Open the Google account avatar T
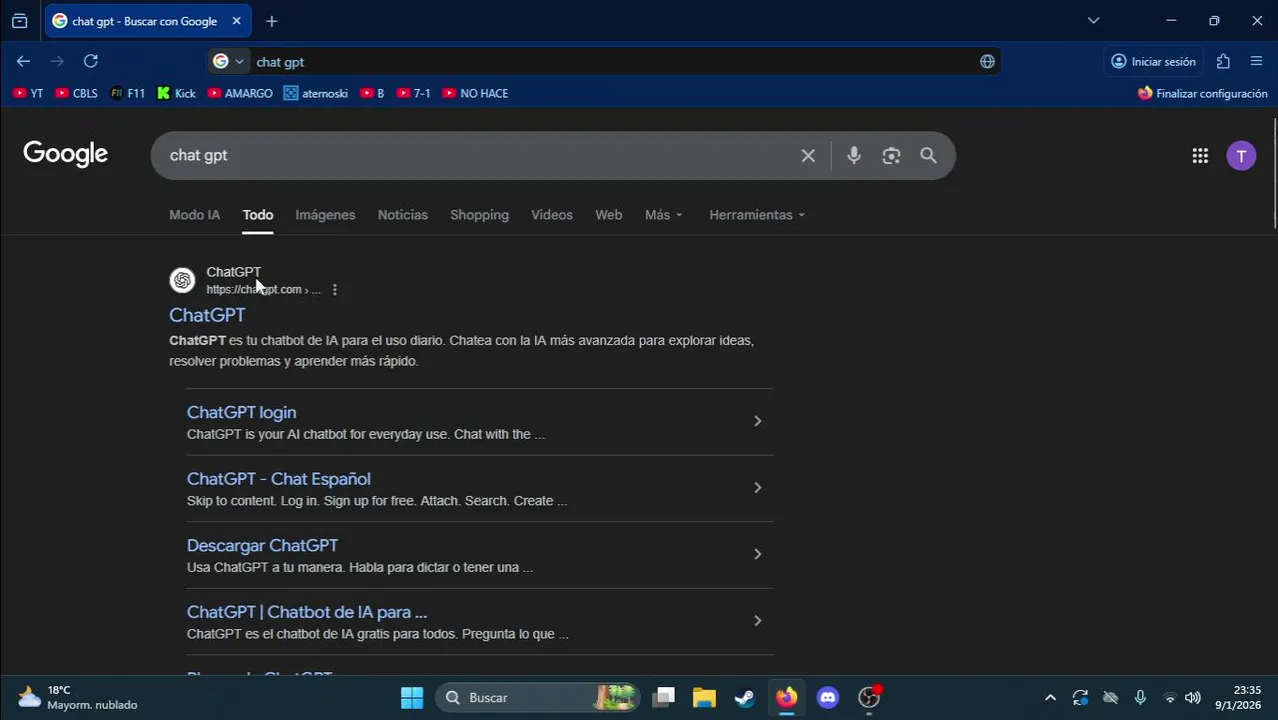This screenshot has height=720, width=1278. 1241,155
